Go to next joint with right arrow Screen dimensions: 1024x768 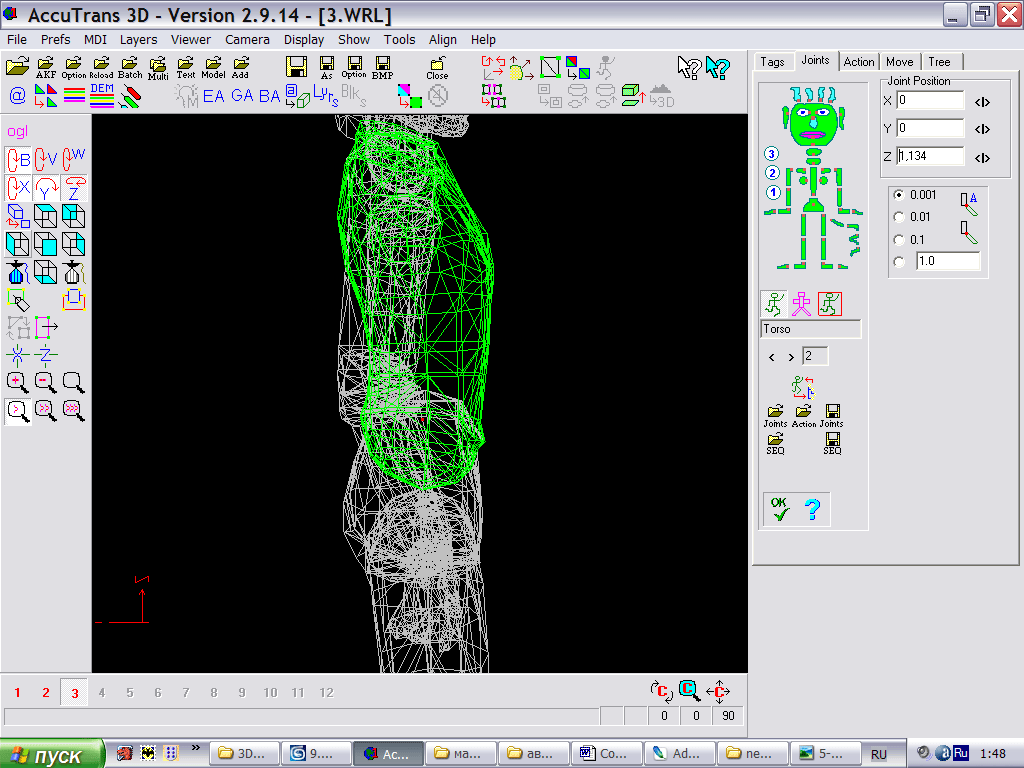click(791, 357)
